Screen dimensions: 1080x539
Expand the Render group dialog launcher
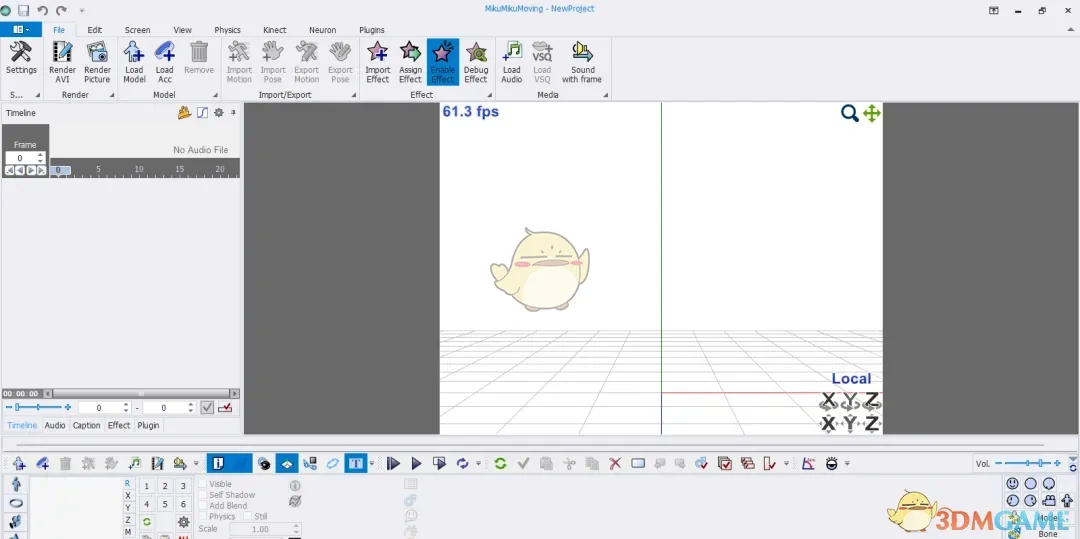click(x=112, y=96)
